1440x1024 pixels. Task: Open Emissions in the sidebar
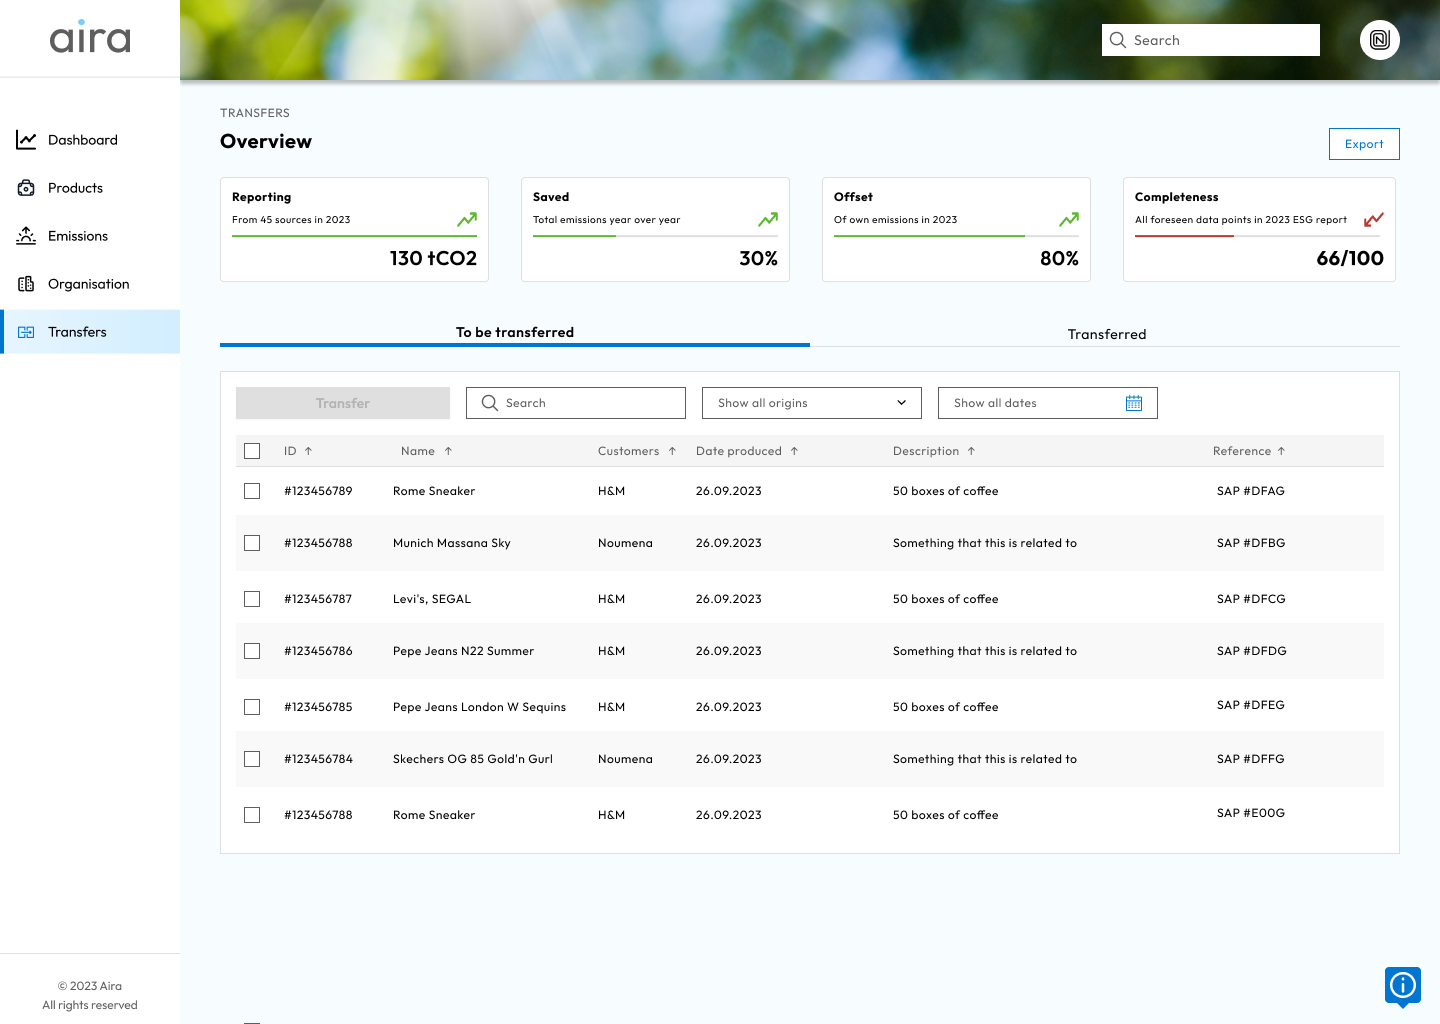(x=90, y=236)
